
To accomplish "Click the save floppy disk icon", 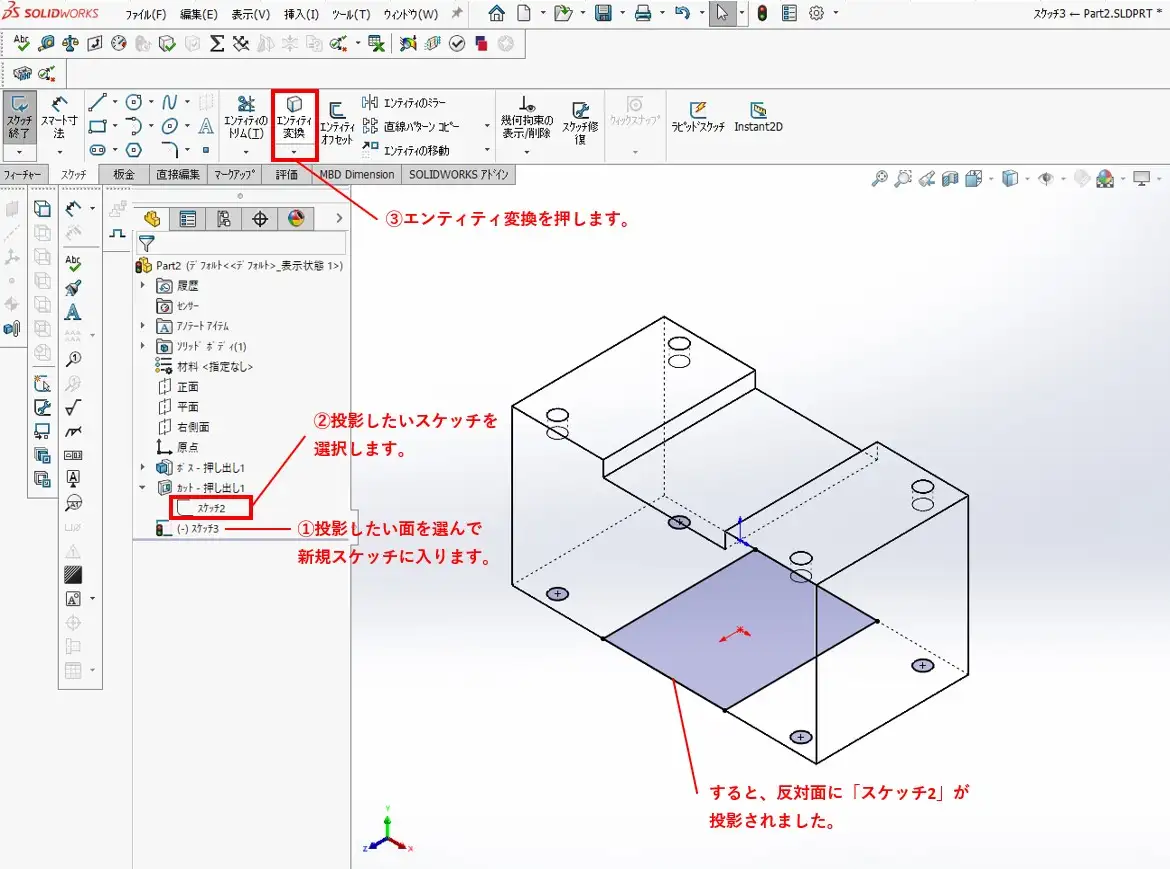I will [x=603, y=14].
